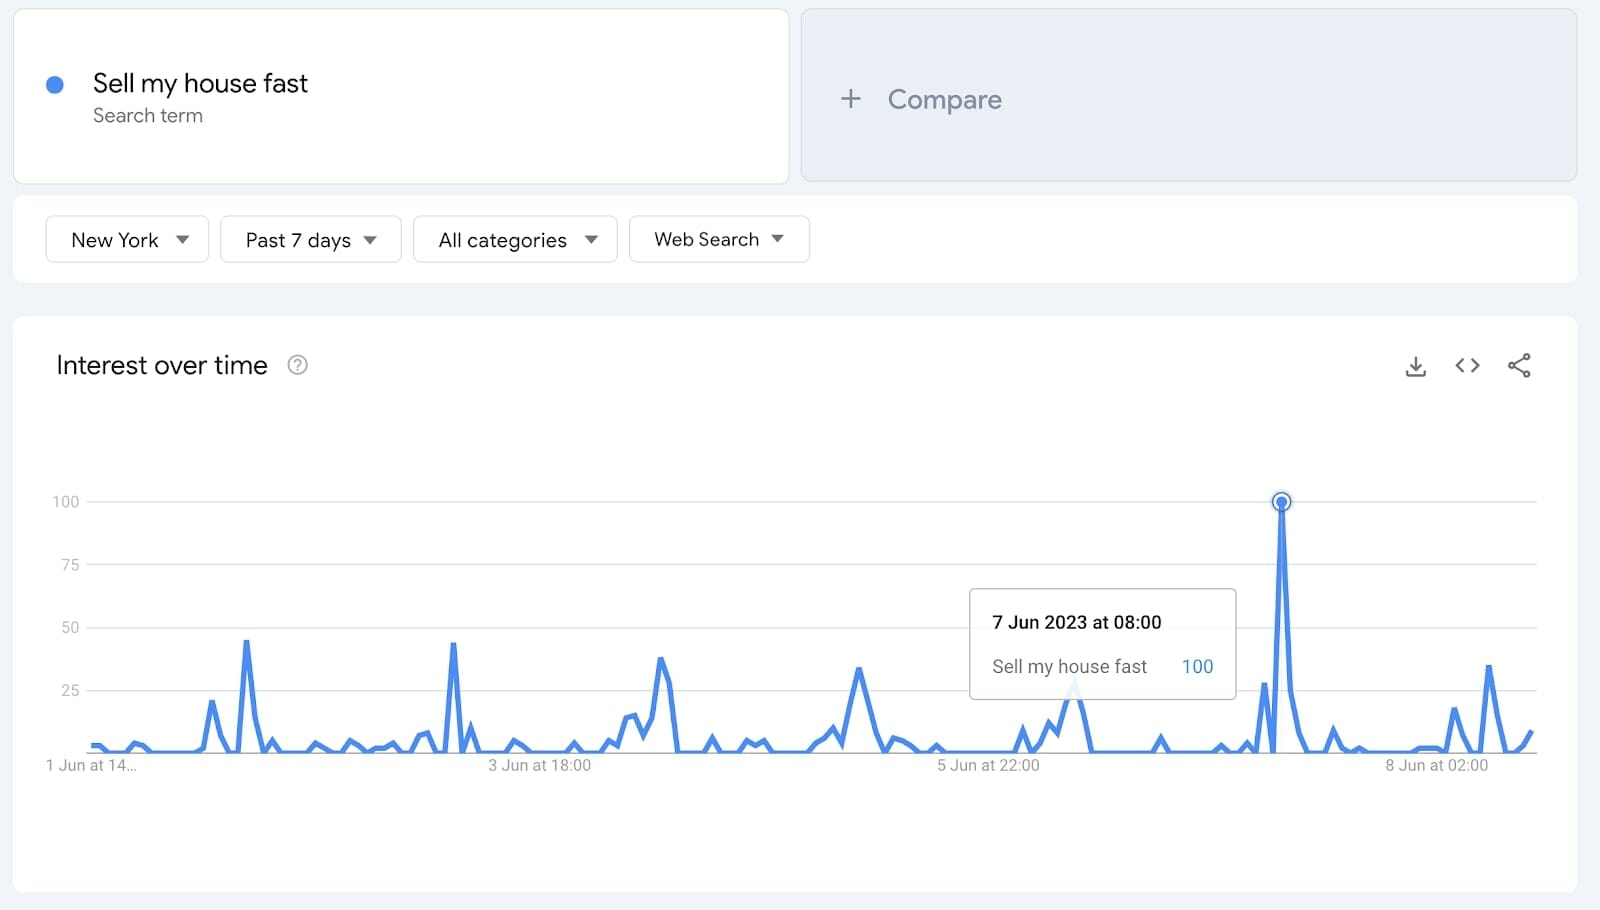Open the New York region dropdown
1600x910 pixels.
click(127, 240)
